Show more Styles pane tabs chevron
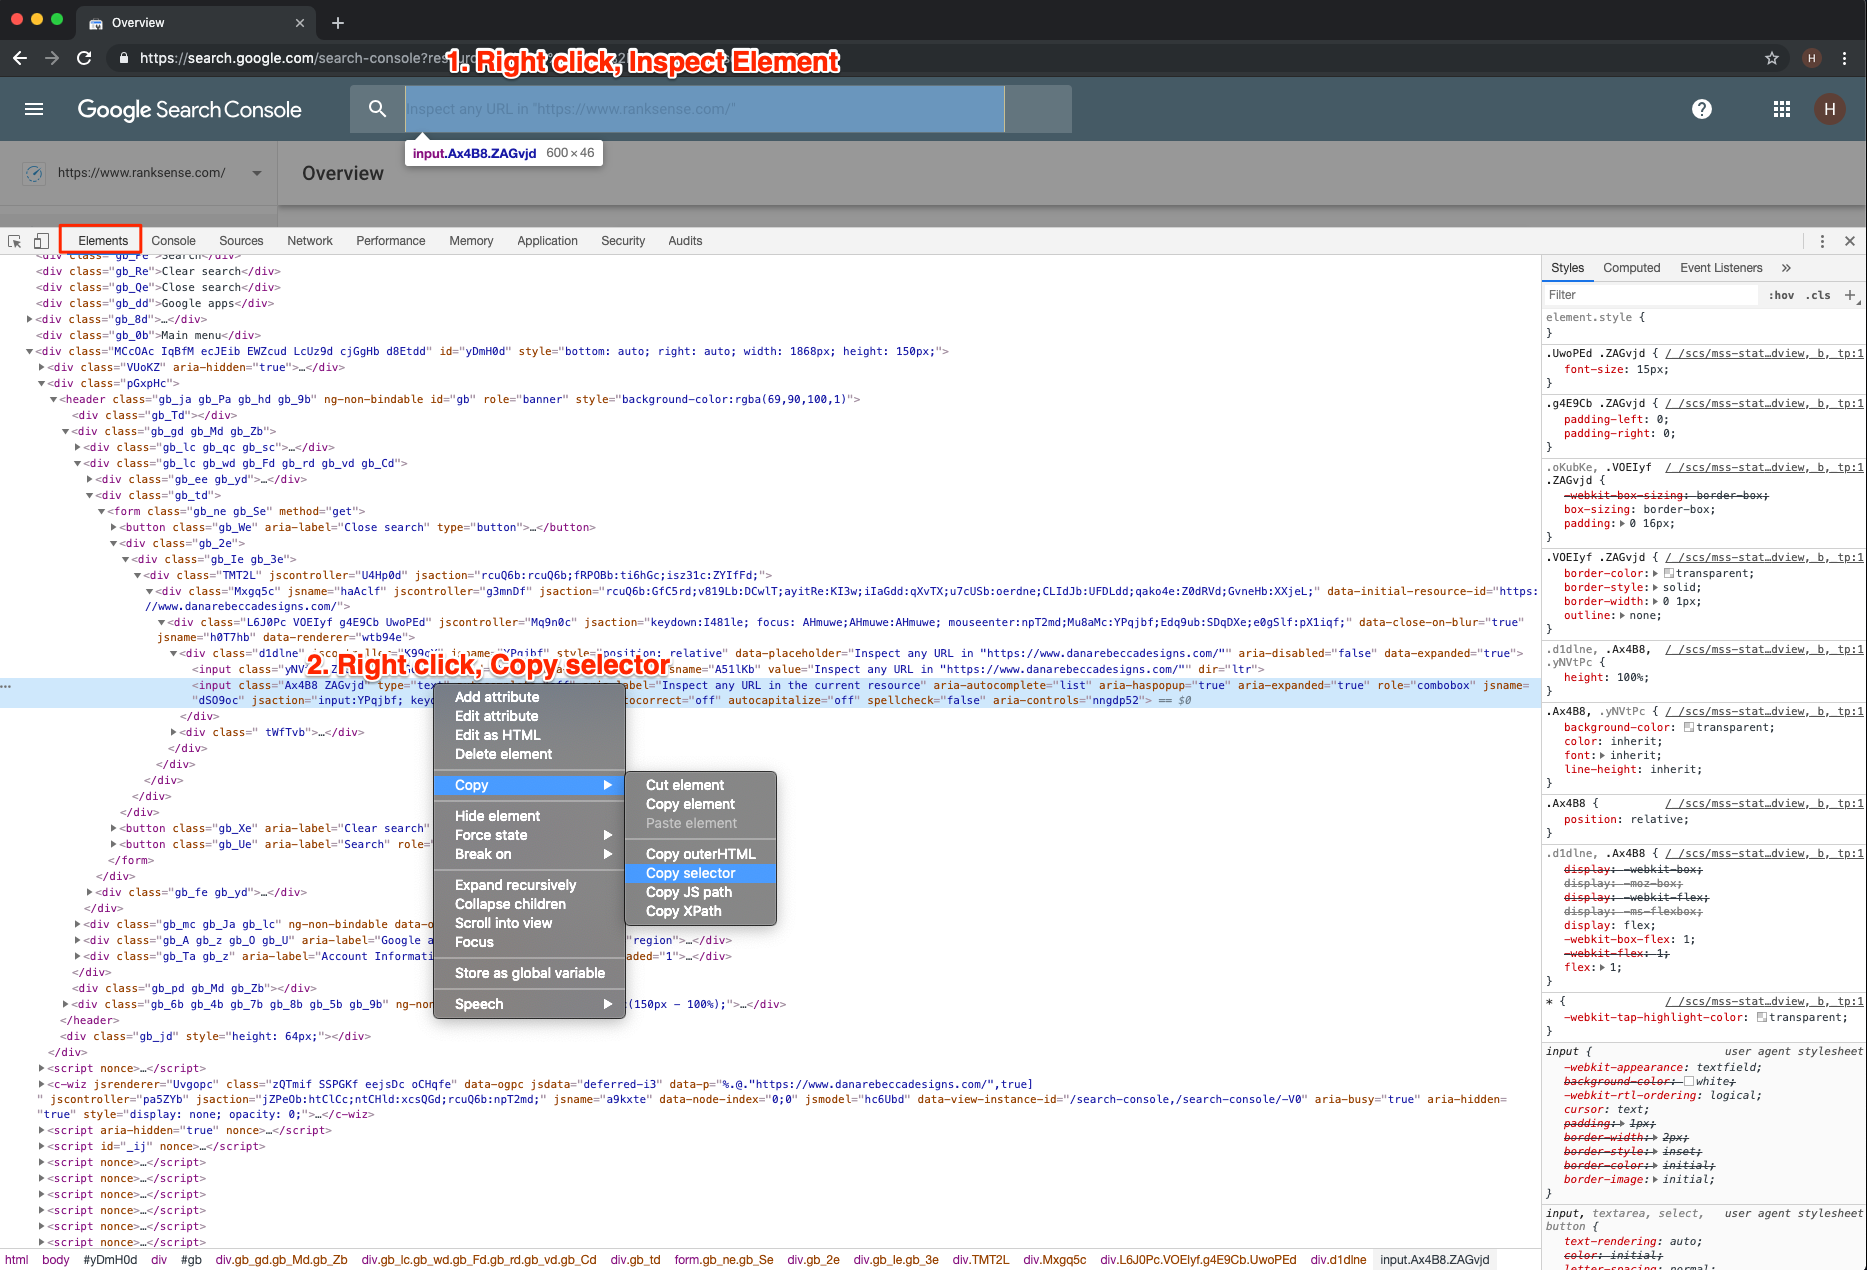Image resolution: width=1867 pixels, height=1270 pixels. (x=1786, y=268)
